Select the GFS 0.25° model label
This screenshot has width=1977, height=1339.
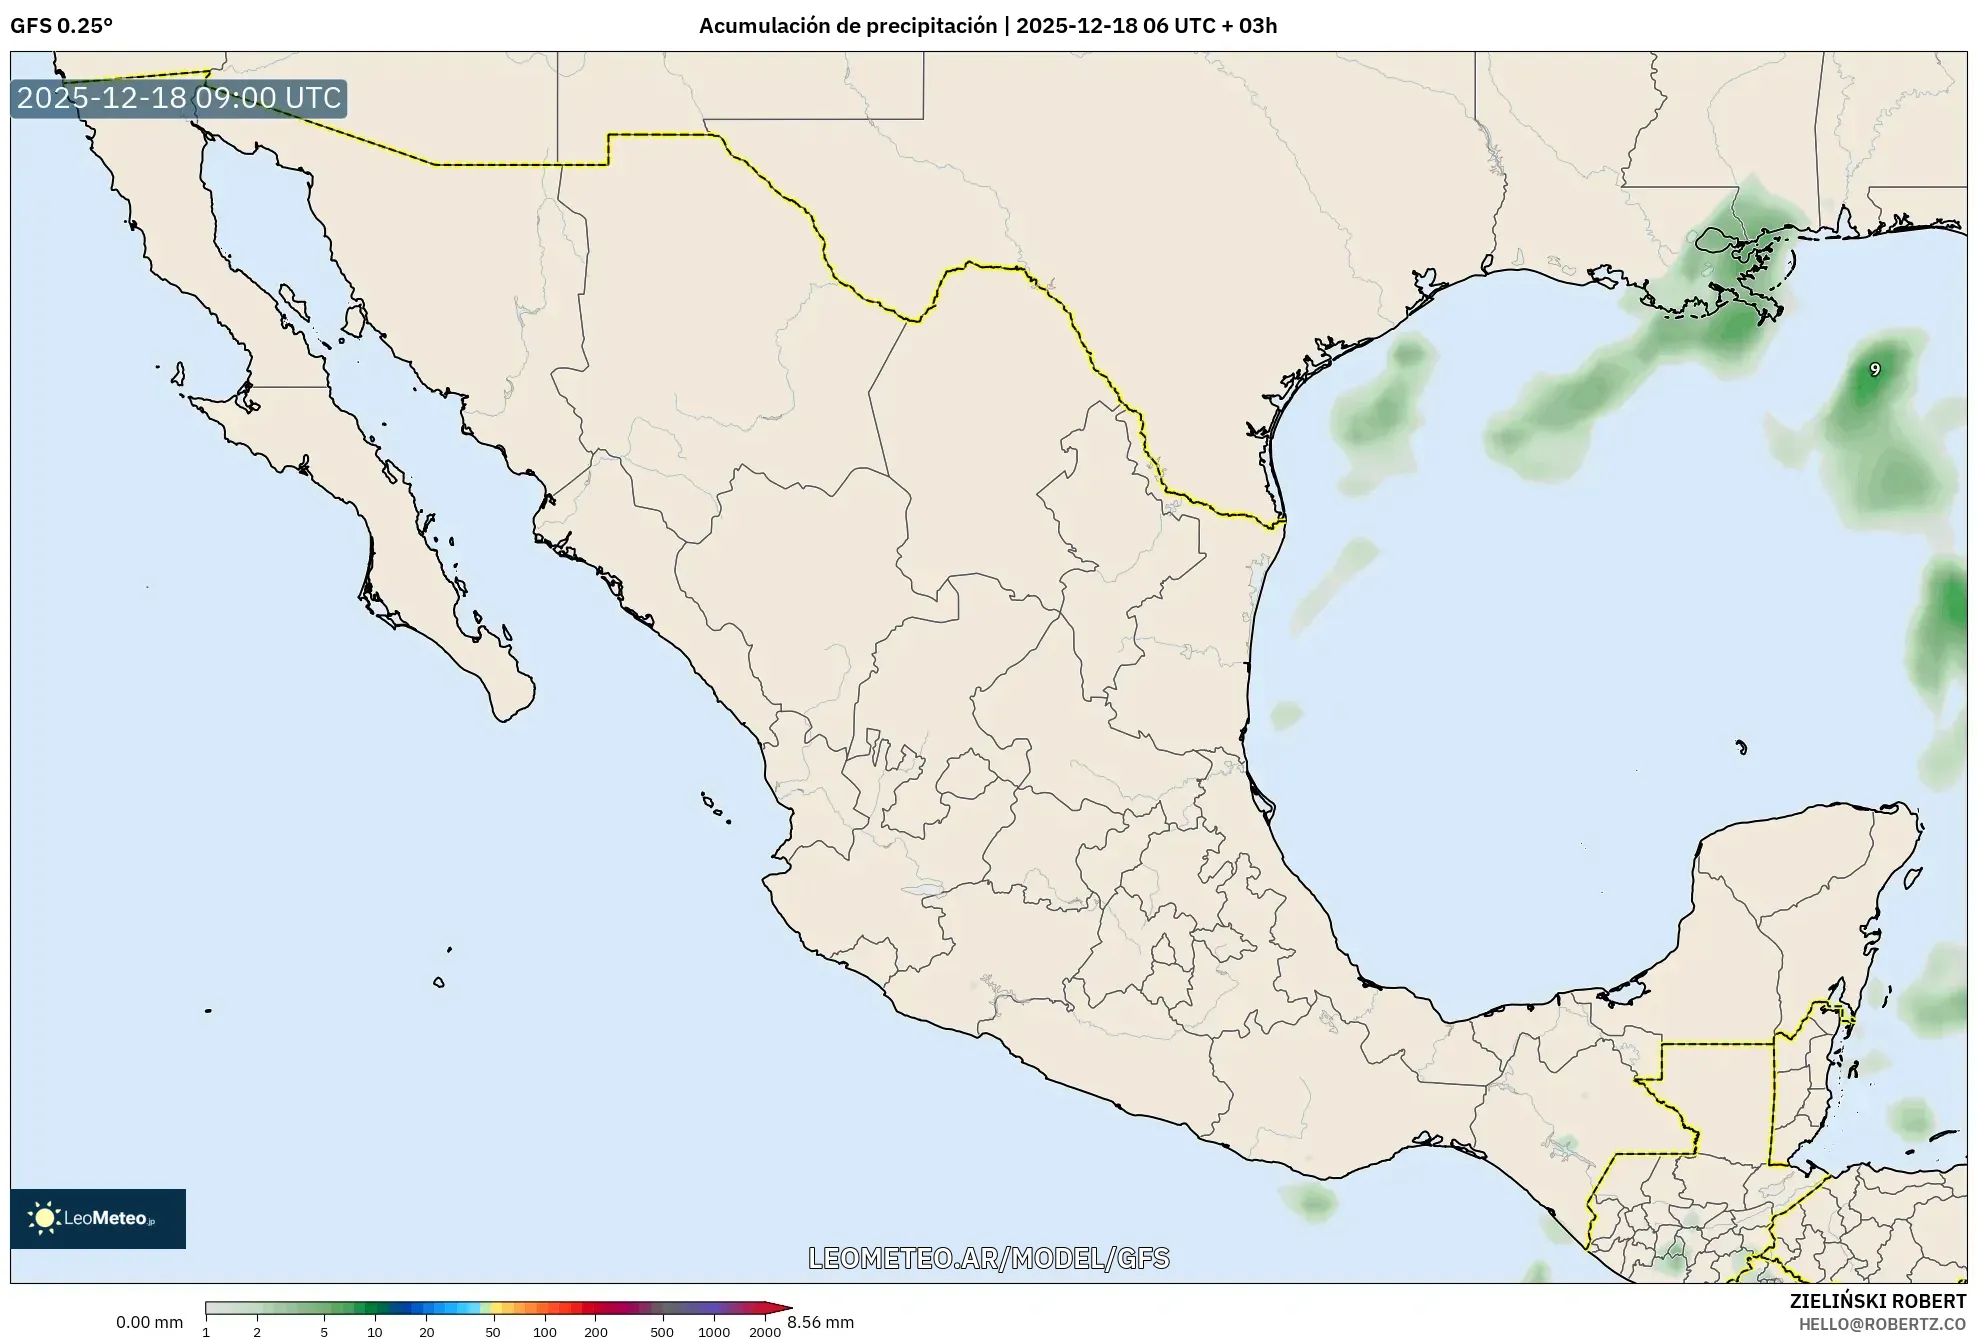click(x=62, y=27)
